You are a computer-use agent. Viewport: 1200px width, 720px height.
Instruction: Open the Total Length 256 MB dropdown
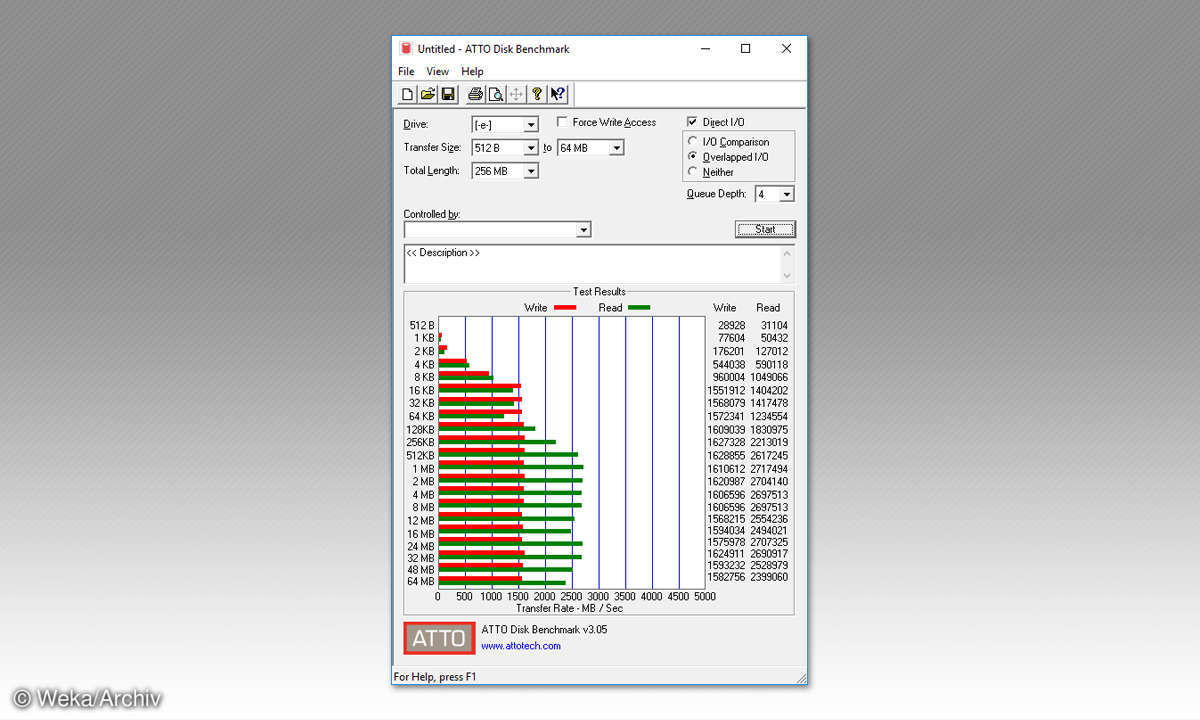pos(531,171)
